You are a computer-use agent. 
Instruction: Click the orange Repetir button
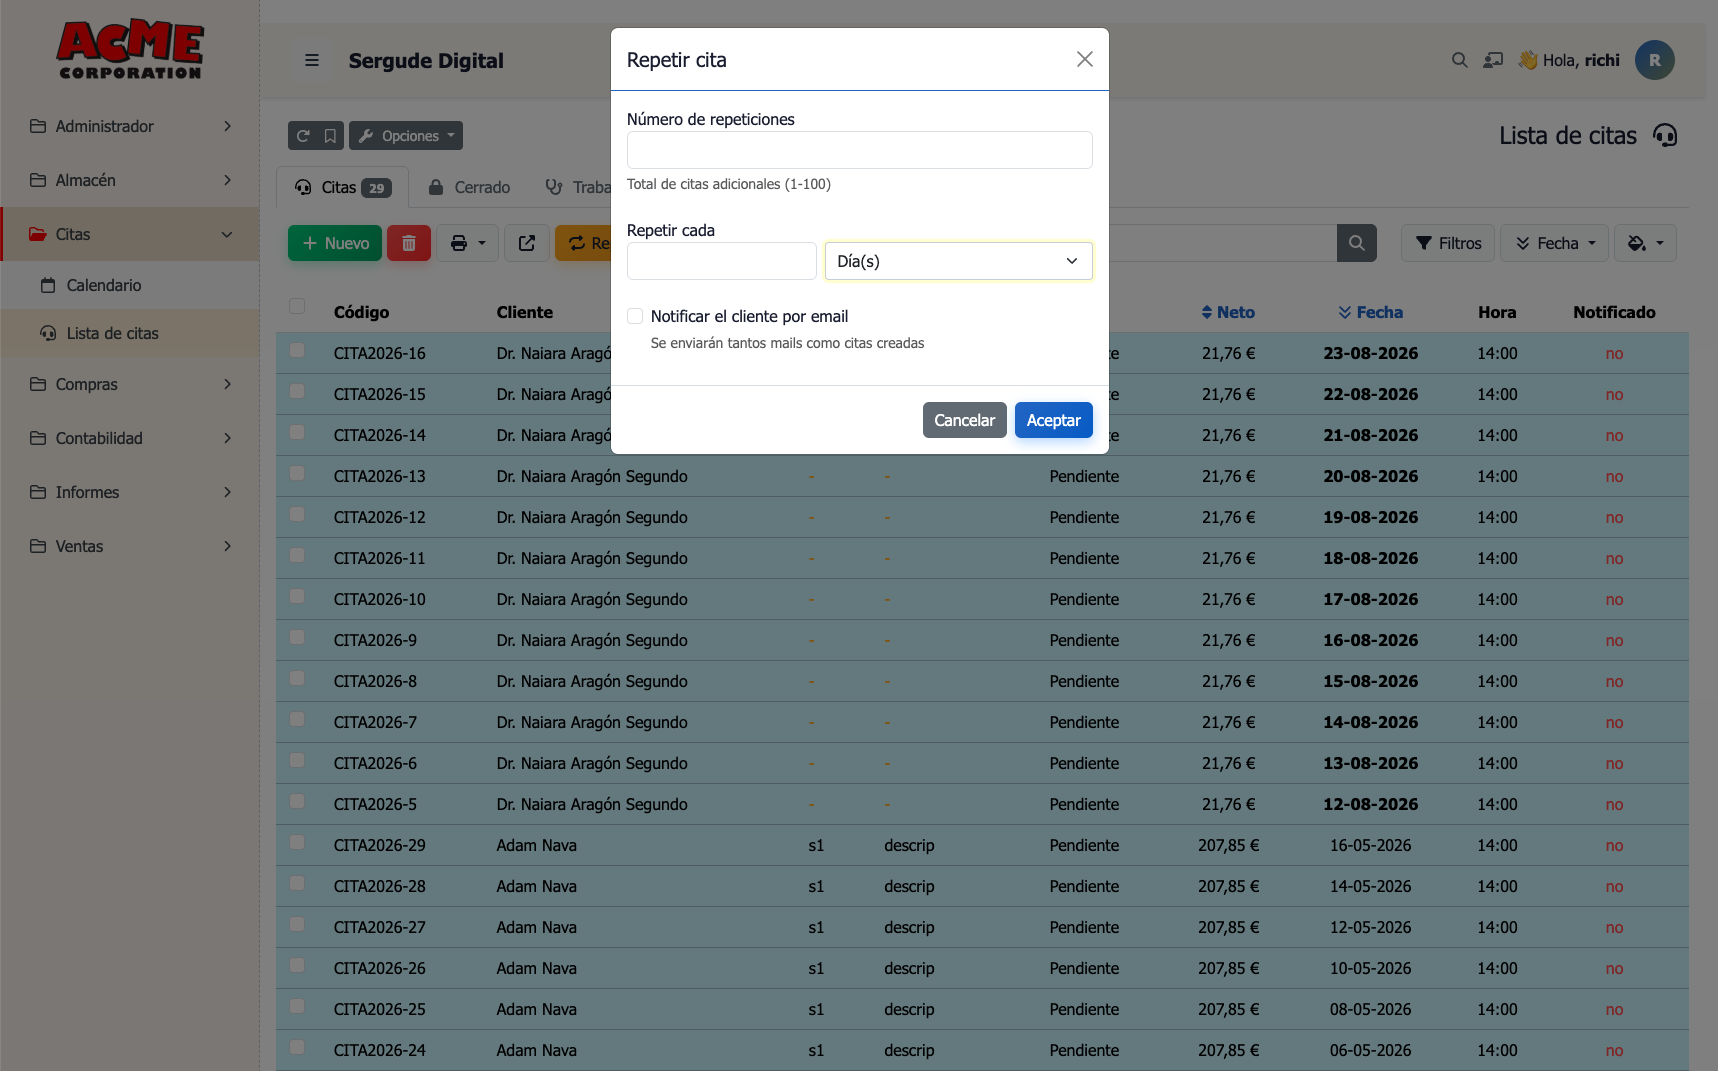[583, 243]
